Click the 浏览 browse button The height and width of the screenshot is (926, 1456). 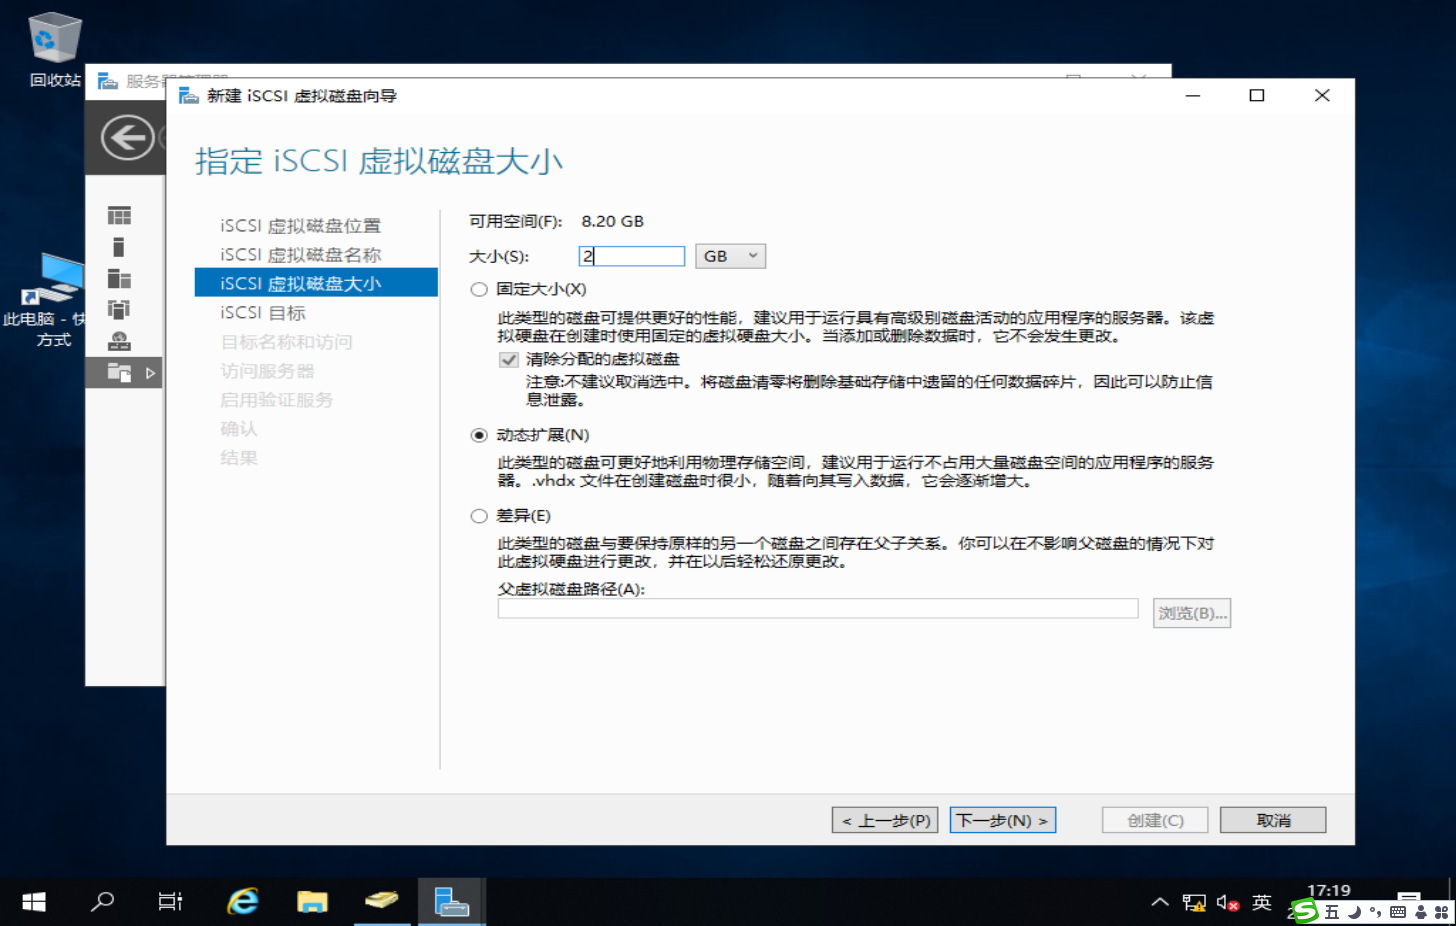1192,613
